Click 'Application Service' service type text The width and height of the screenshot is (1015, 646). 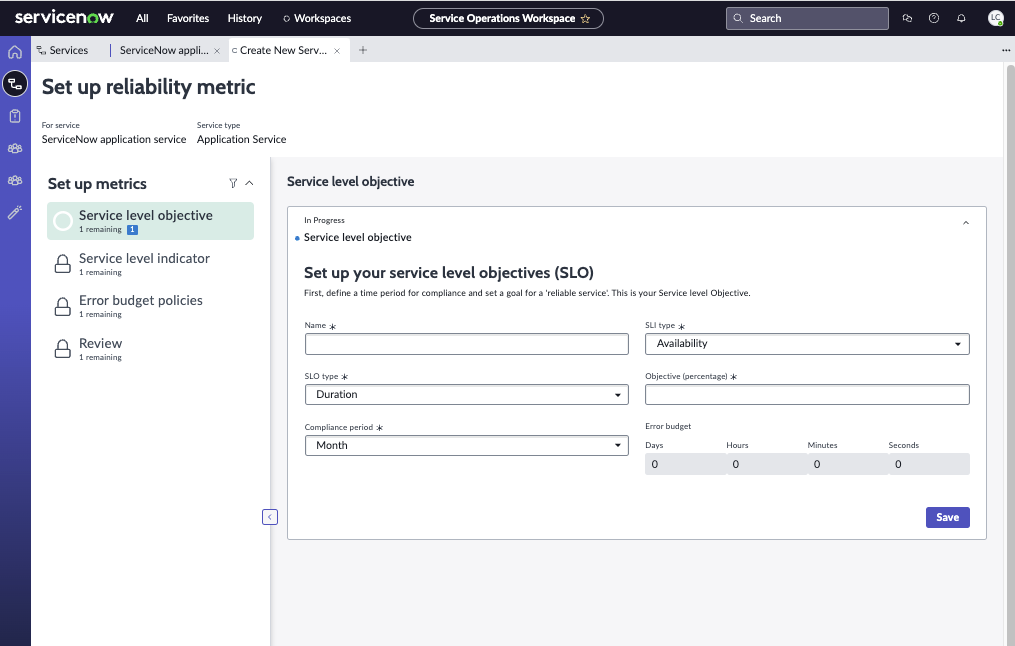coord(241,139)
